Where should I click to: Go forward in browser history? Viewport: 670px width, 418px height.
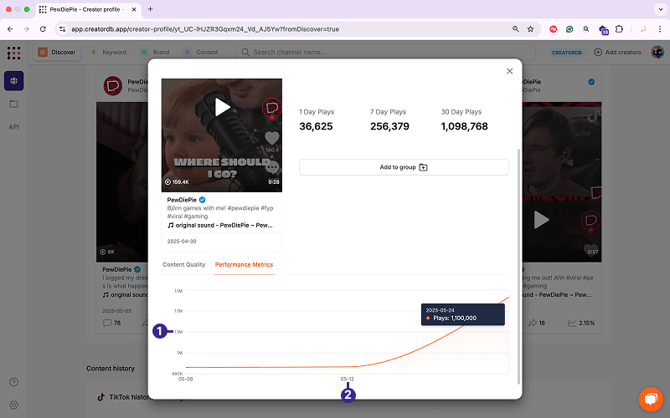(26, 29)
